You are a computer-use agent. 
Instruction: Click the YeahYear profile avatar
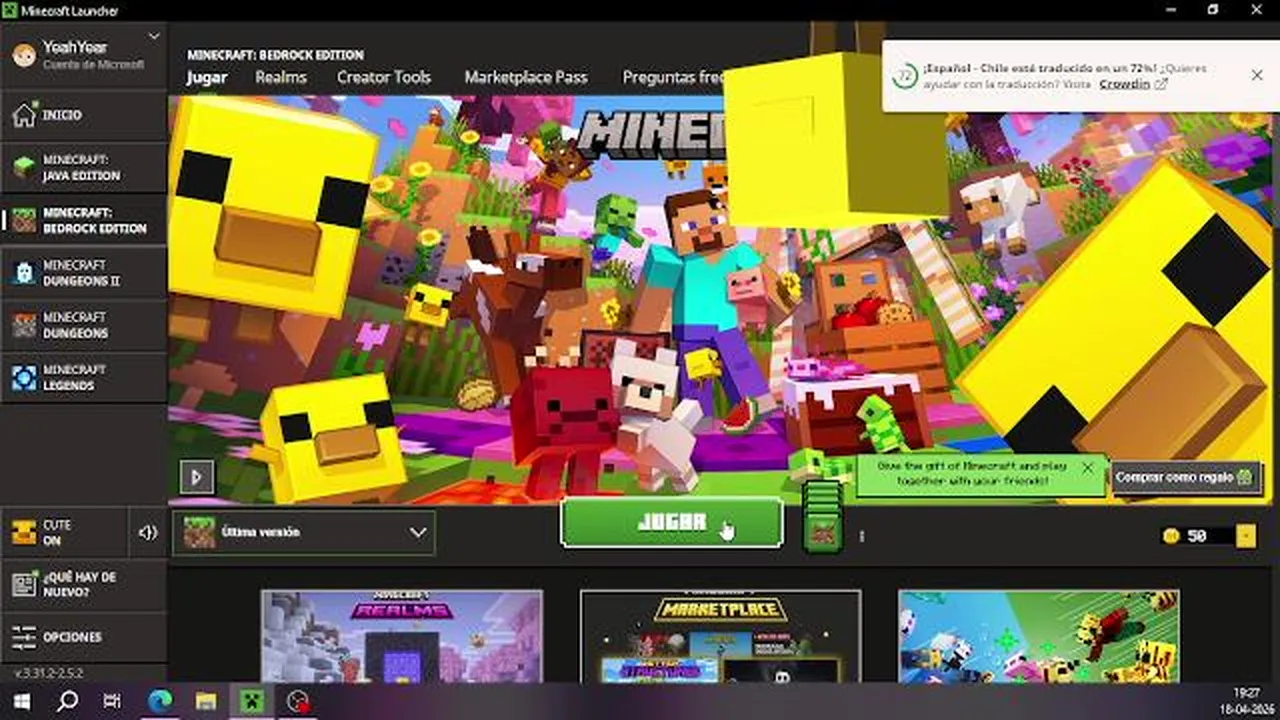[x=23, y=54]
